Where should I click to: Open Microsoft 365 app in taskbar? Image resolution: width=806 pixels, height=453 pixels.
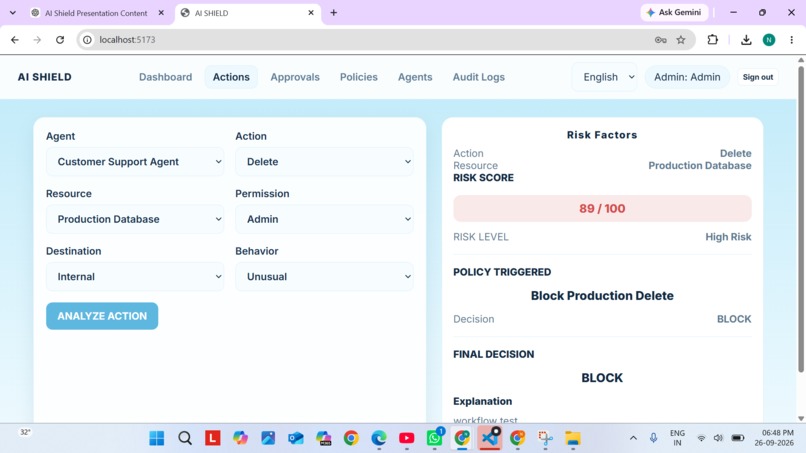point(323,438)
